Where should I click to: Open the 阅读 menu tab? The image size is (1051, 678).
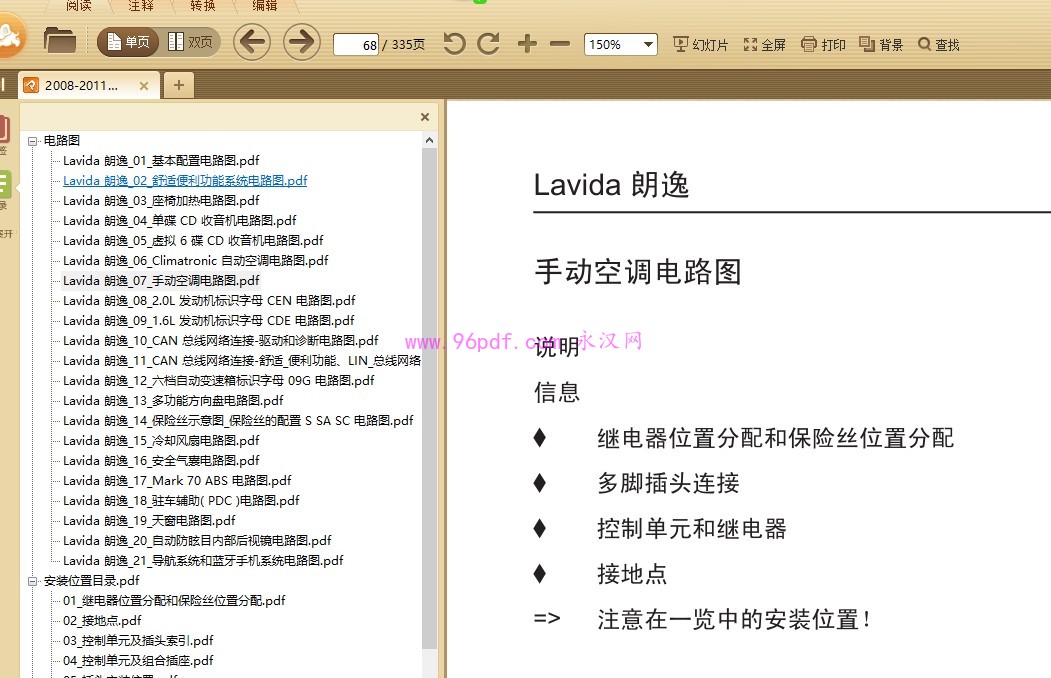[x=79, y=5]
